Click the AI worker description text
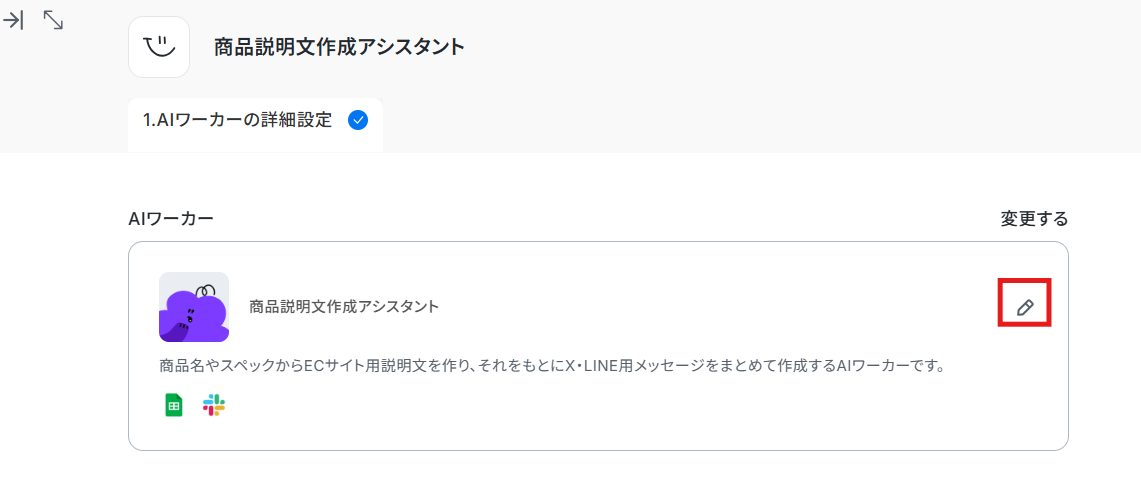Screen dimensions: 1141x502 [x=552, y=366]
